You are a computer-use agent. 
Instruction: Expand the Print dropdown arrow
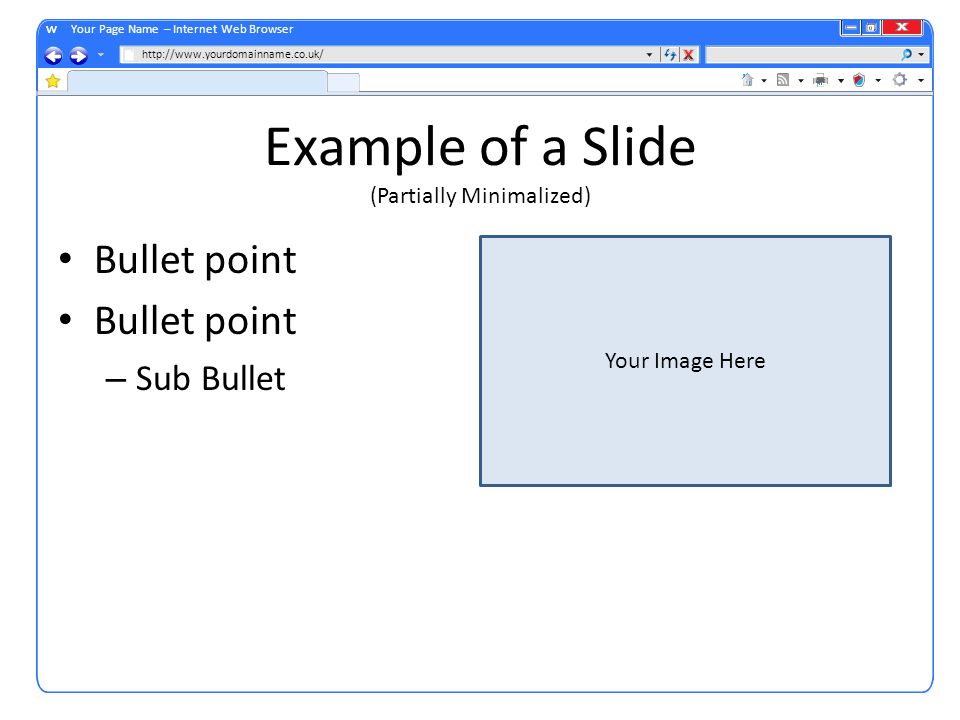pyautogui.click(x=841, y=81)
